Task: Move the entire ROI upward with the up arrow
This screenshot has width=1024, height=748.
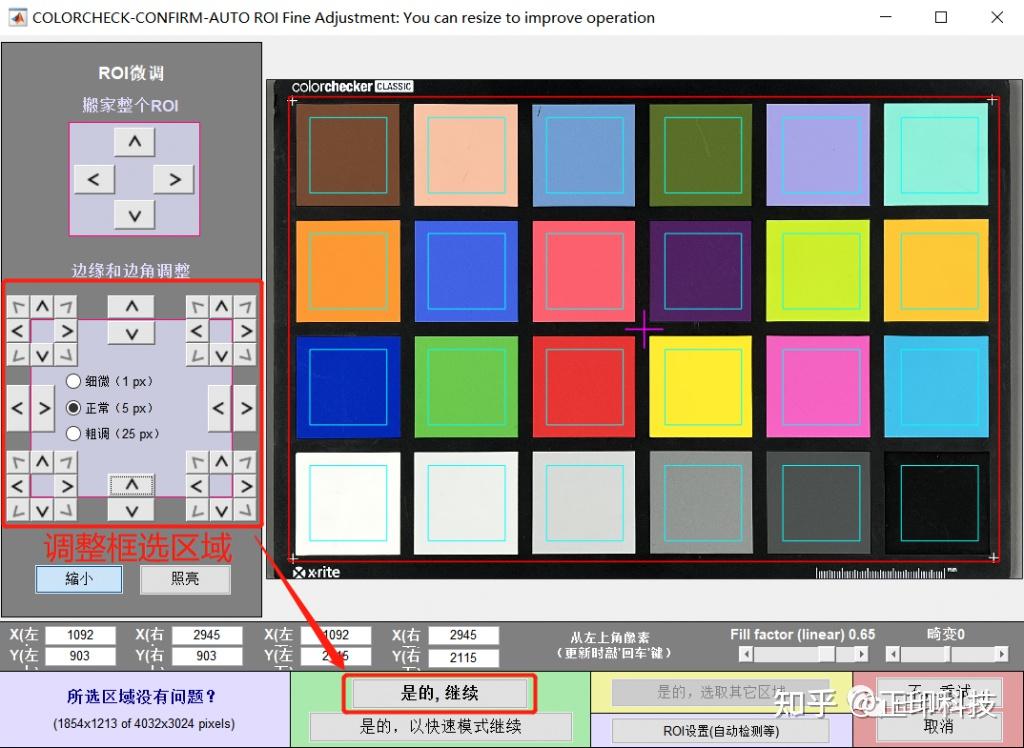Action: pyautogui.click(x=134, y=141)
